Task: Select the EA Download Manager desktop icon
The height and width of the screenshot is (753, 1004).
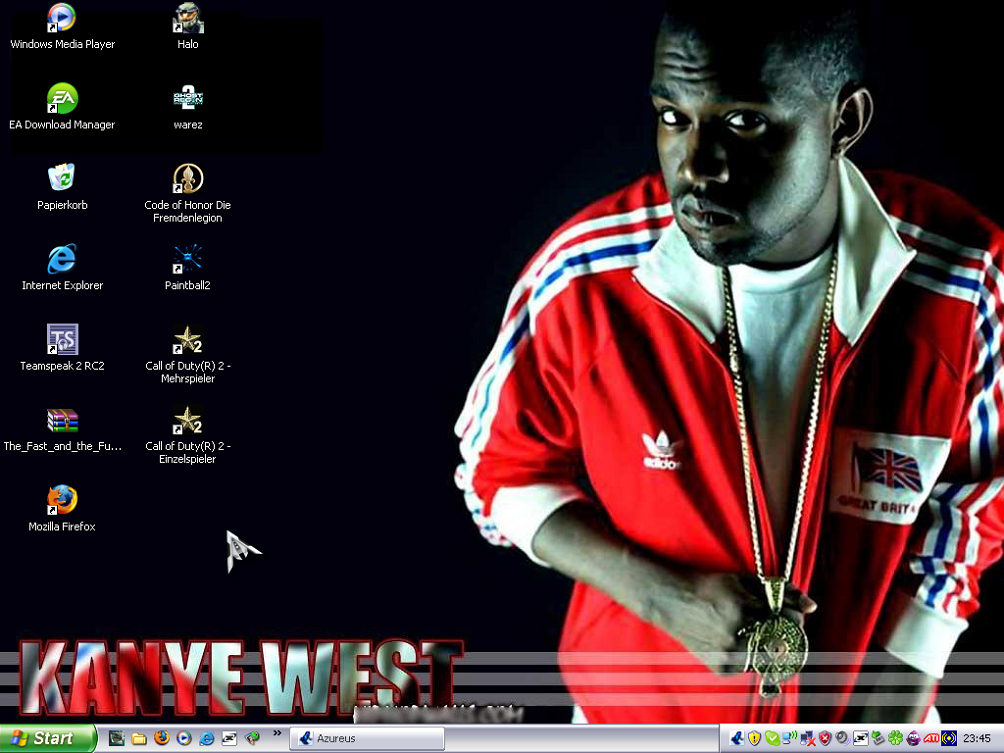Action: (62, 107)
